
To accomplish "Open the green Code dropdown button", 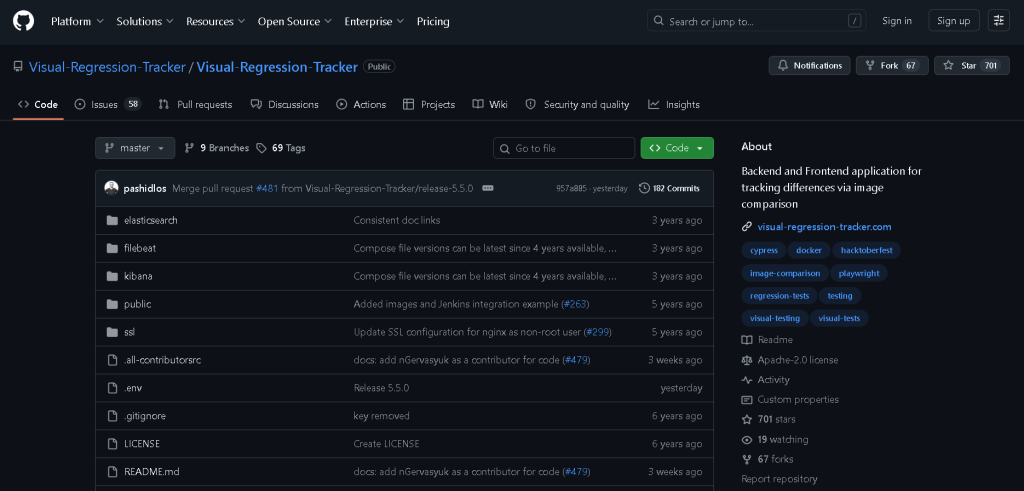I will point(677,148).
